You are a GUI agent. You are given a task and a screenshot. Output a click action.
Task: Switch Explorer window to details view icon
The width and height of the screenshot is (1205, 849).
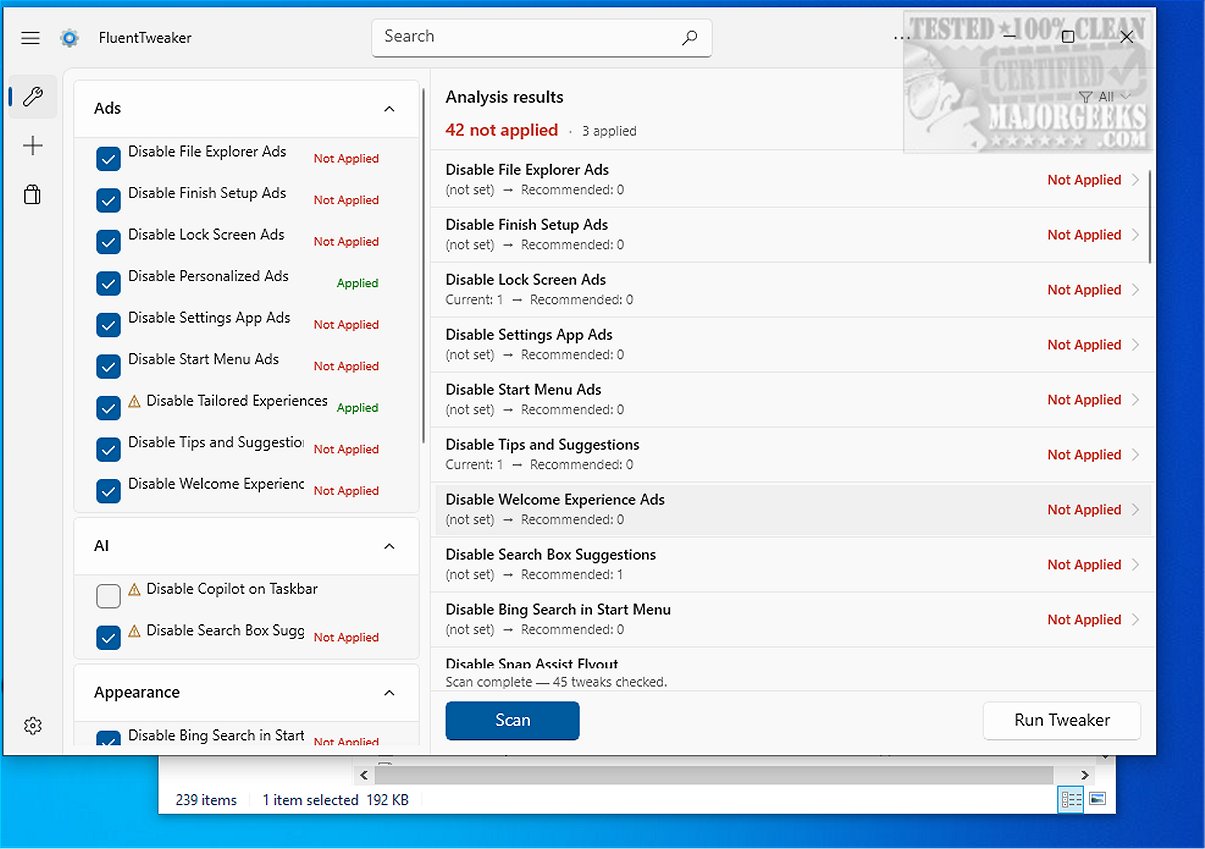[x=1071, y=799]
